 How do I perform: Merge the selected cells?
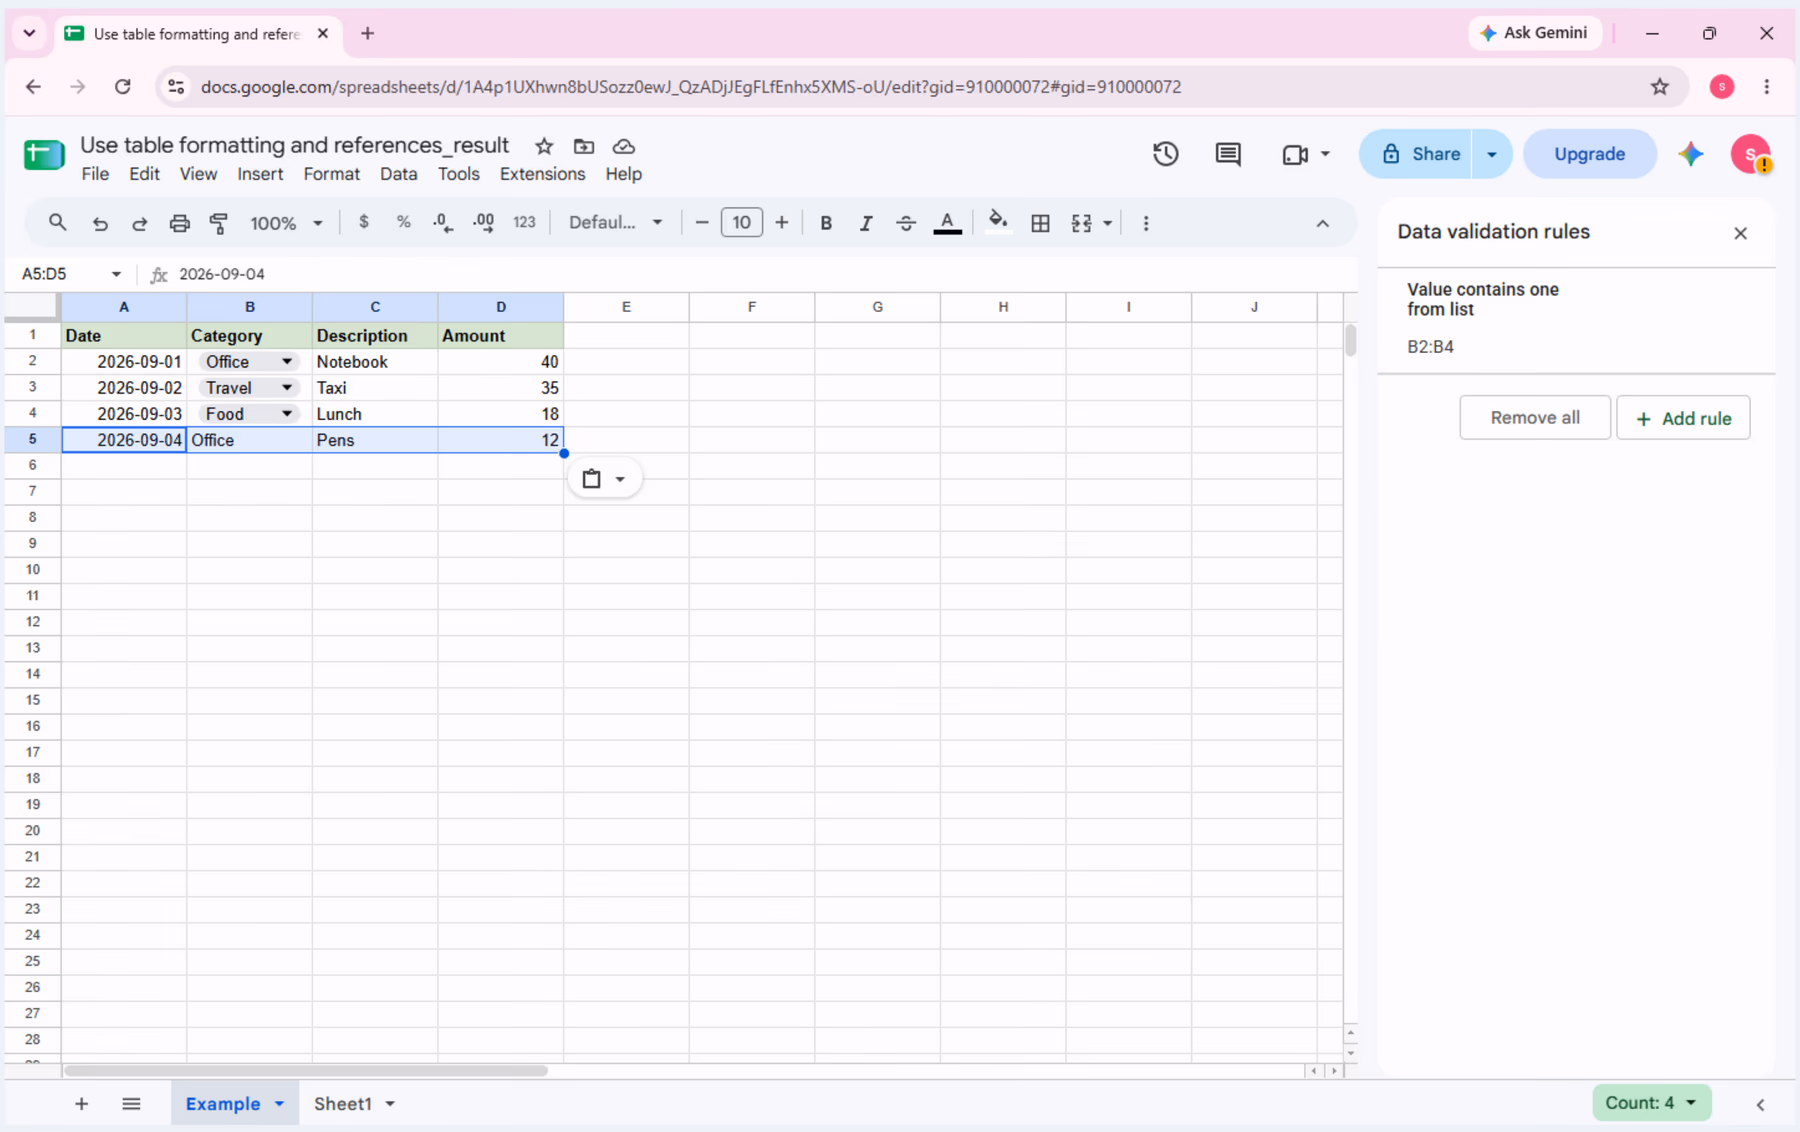pyautogui.click(x=1081, y=223)
